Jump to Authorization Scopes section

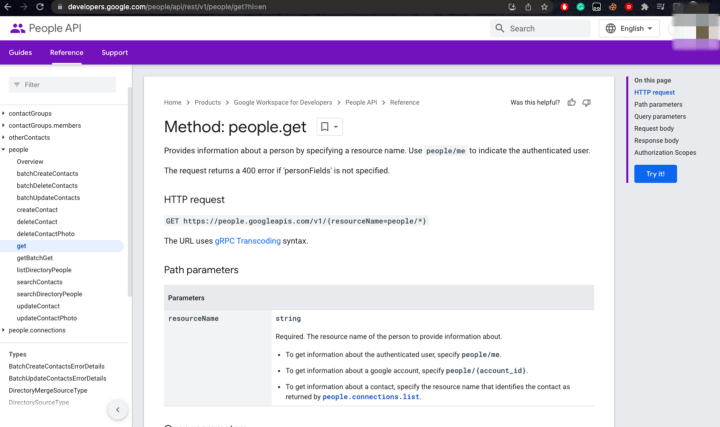(x=665, y=152)
